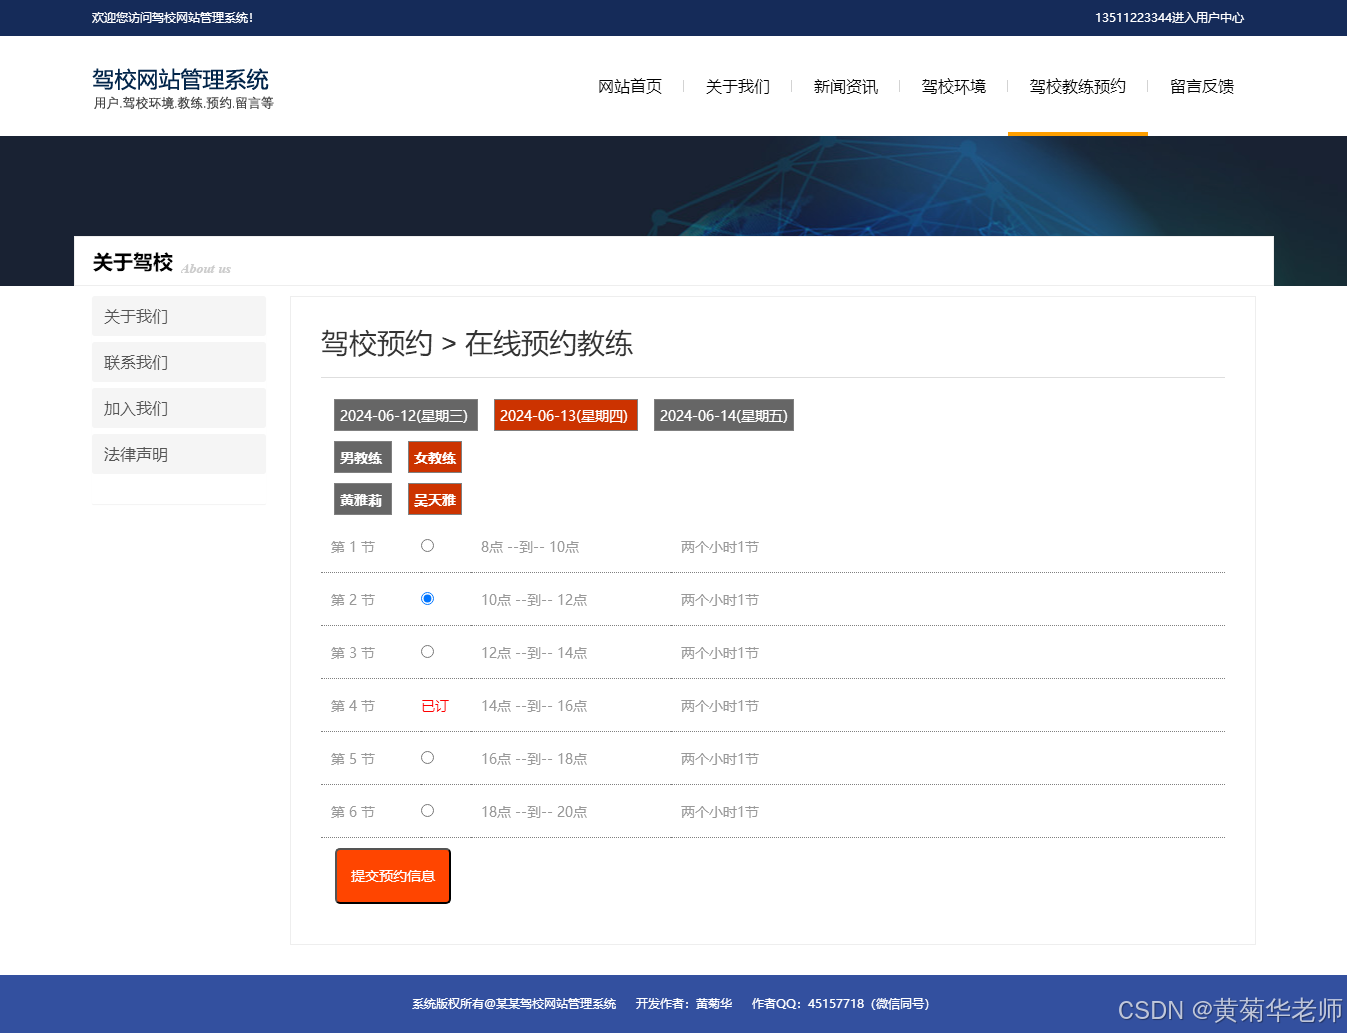Click time text 18点 --到-- 20点
Viewport: 1347px width, 1033px height.
coord(534,812)
